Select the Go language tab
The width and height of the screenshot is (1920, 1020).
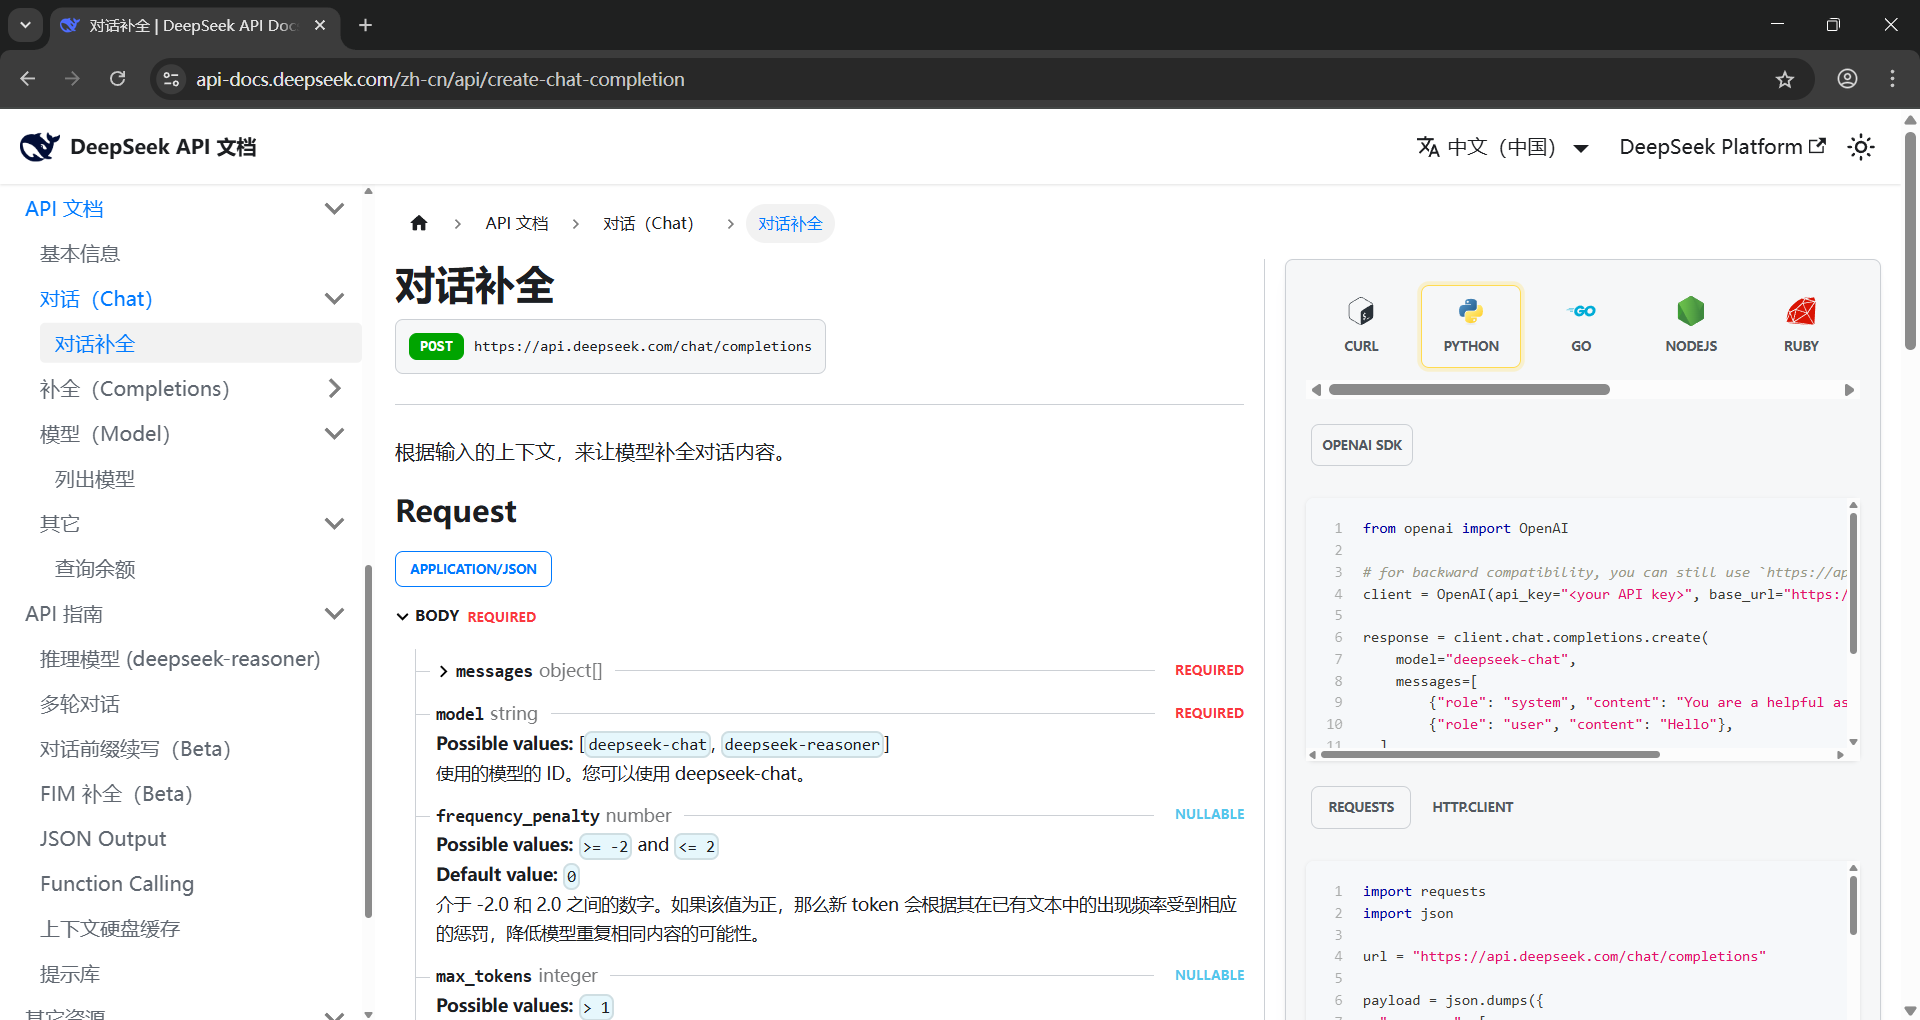[x=1581, y=326]
